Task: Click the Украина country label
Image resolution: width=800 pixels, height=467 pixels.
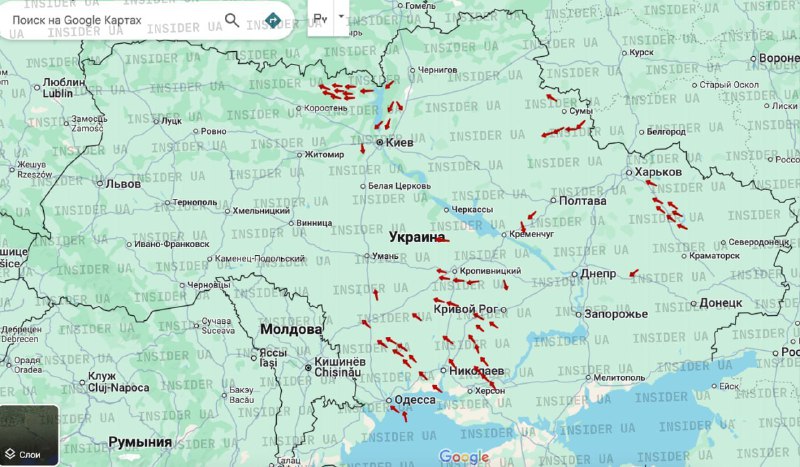Action: [x=415, y=238]
